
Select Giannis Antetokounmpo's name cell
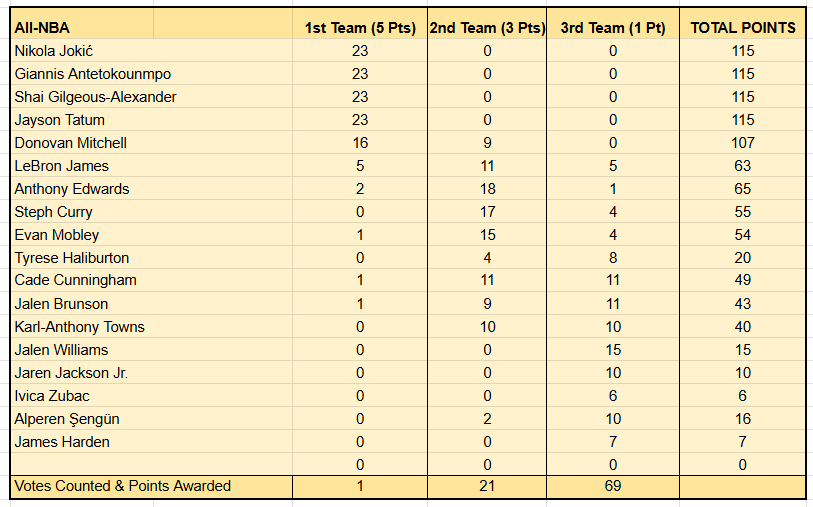point(151,74)
